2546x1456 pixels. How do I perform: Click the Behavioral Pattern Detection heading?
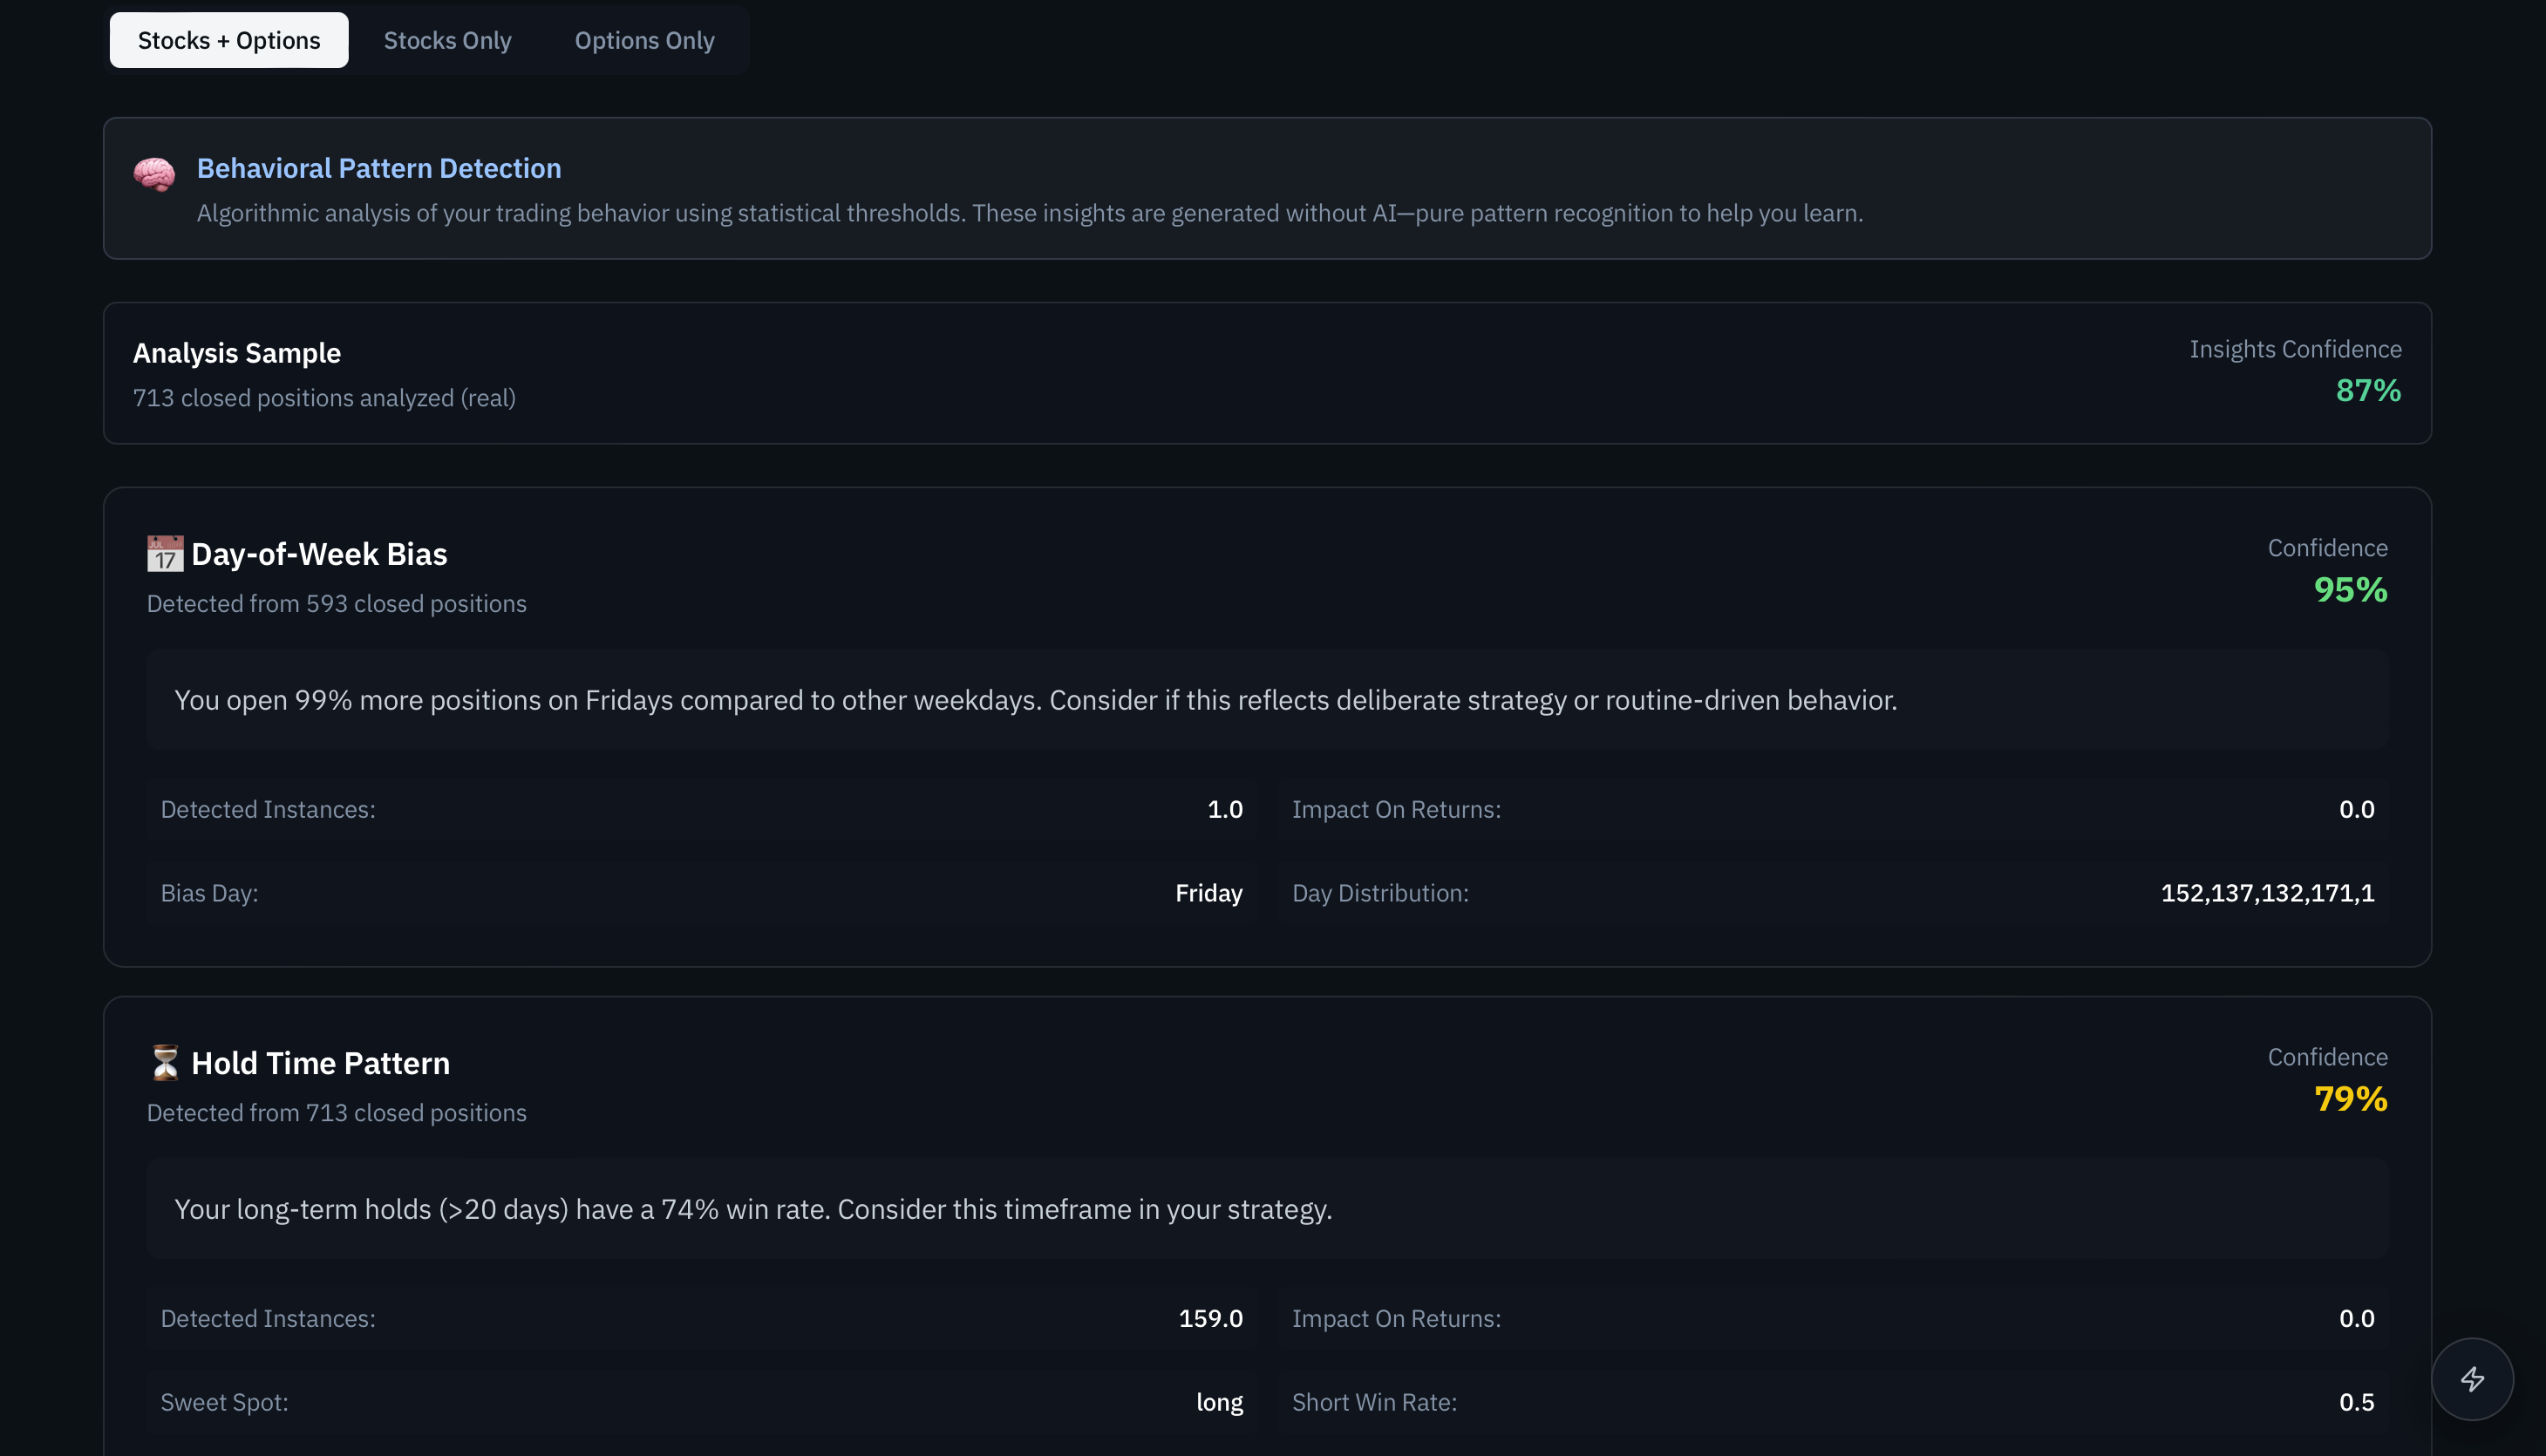click(x=379, y=168)
